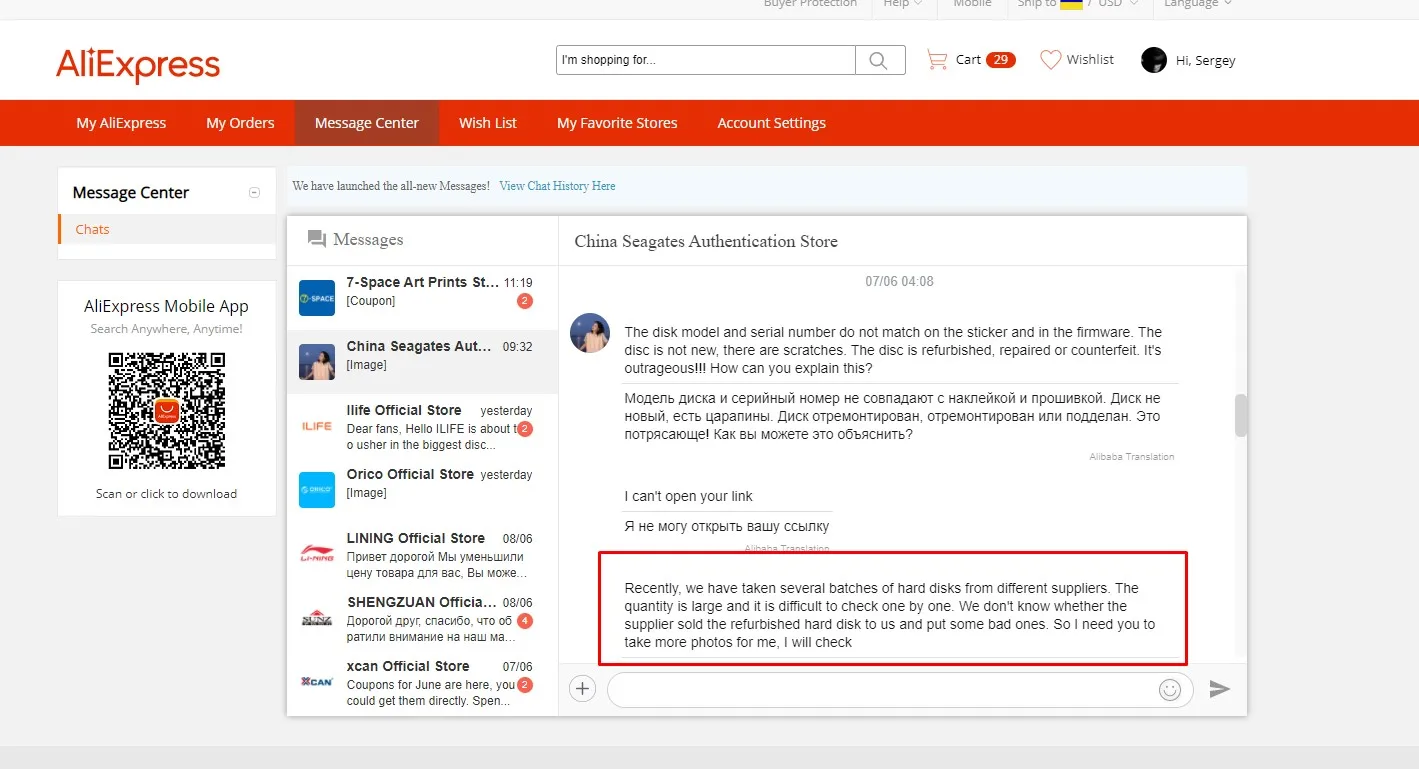
Task: Click the Scan or click to download link
Action: coord(167,494)
